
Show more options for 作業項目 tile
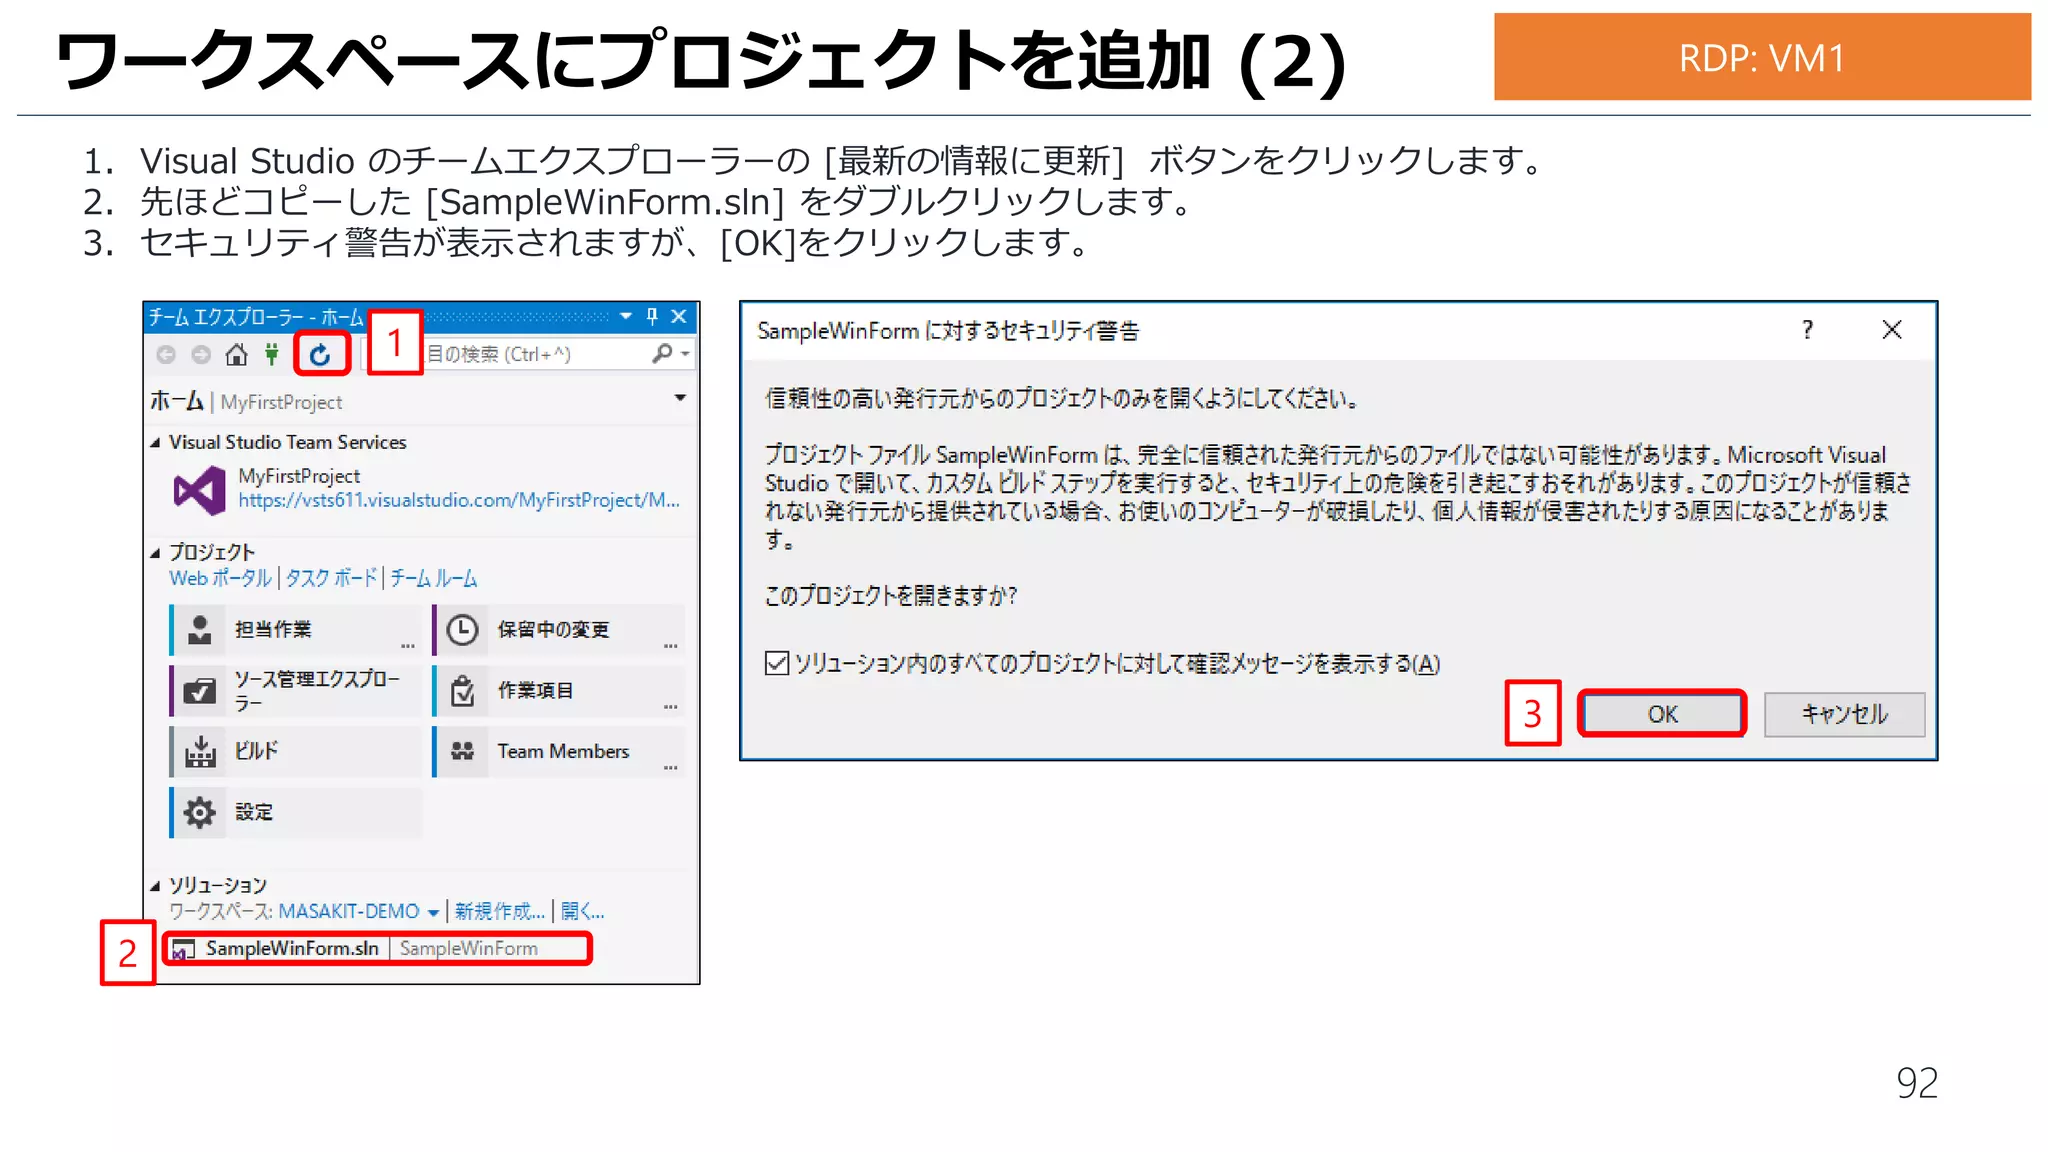click(671, 706)
